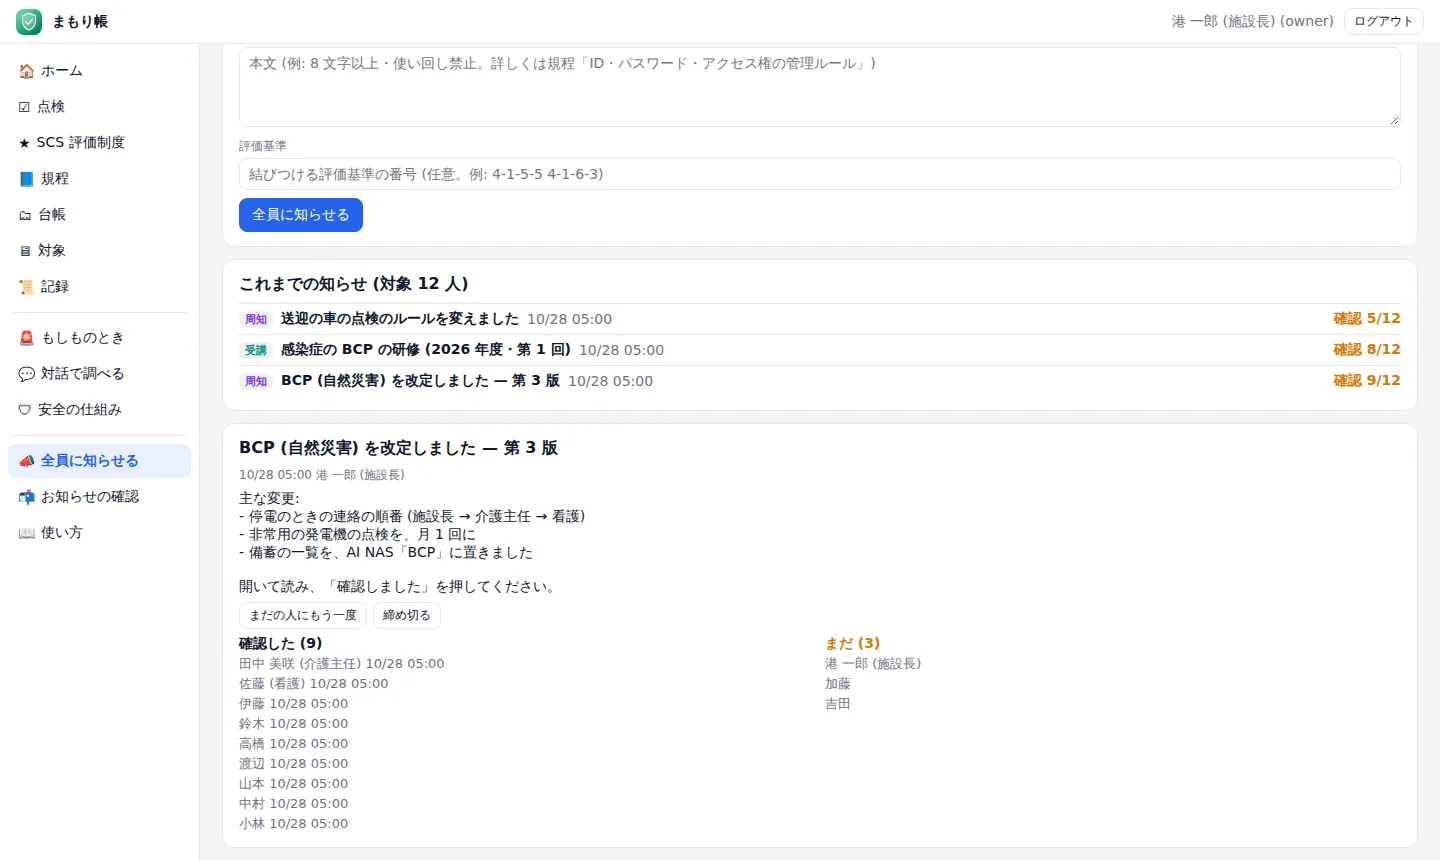Click 田中 美咲 (介護主任) in confirmed list
Viewport: 1440px width, 860px height.
coord(342,664)
